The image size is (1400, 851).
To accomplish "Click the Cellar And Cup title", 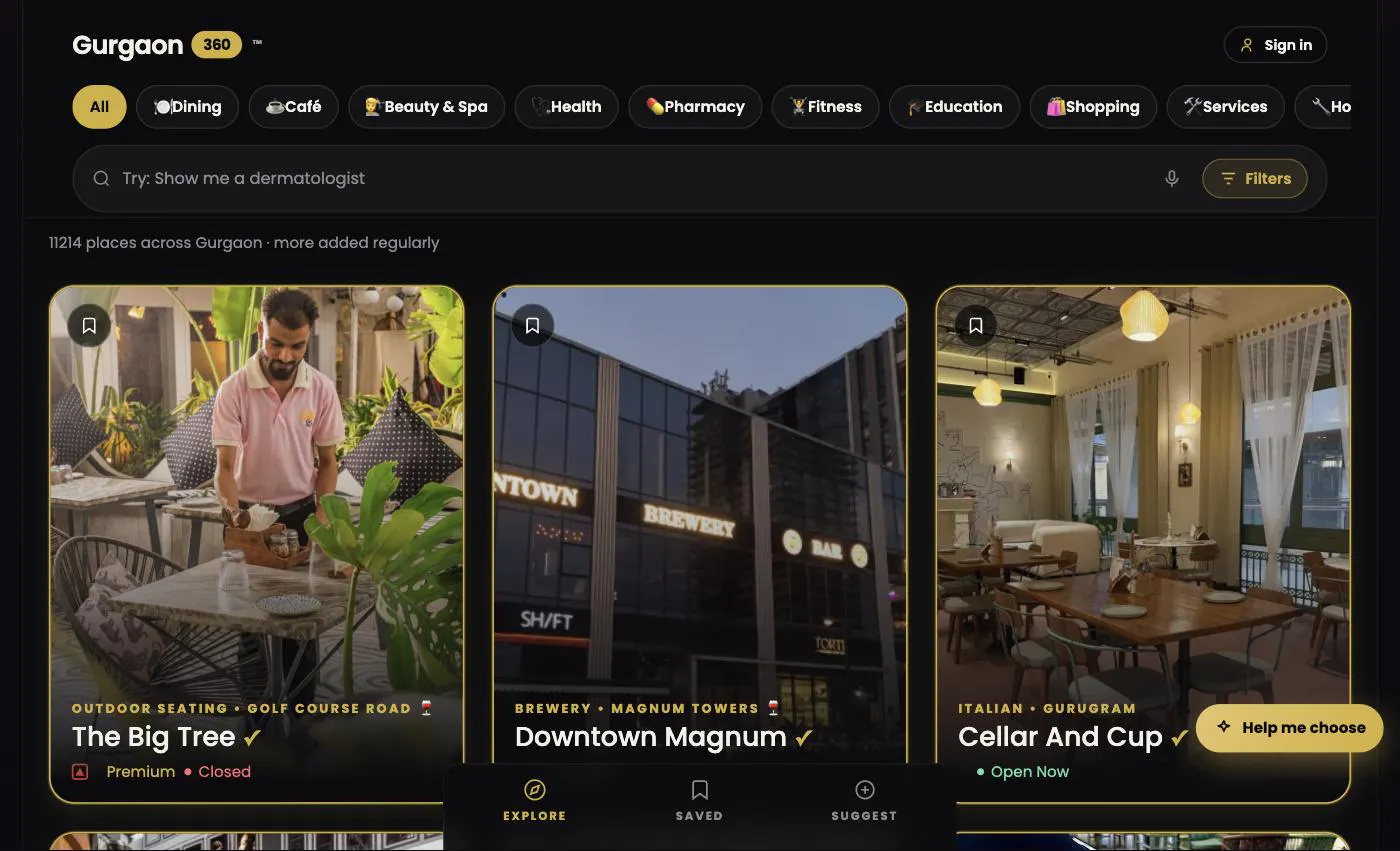I will tap(1060, 737).
